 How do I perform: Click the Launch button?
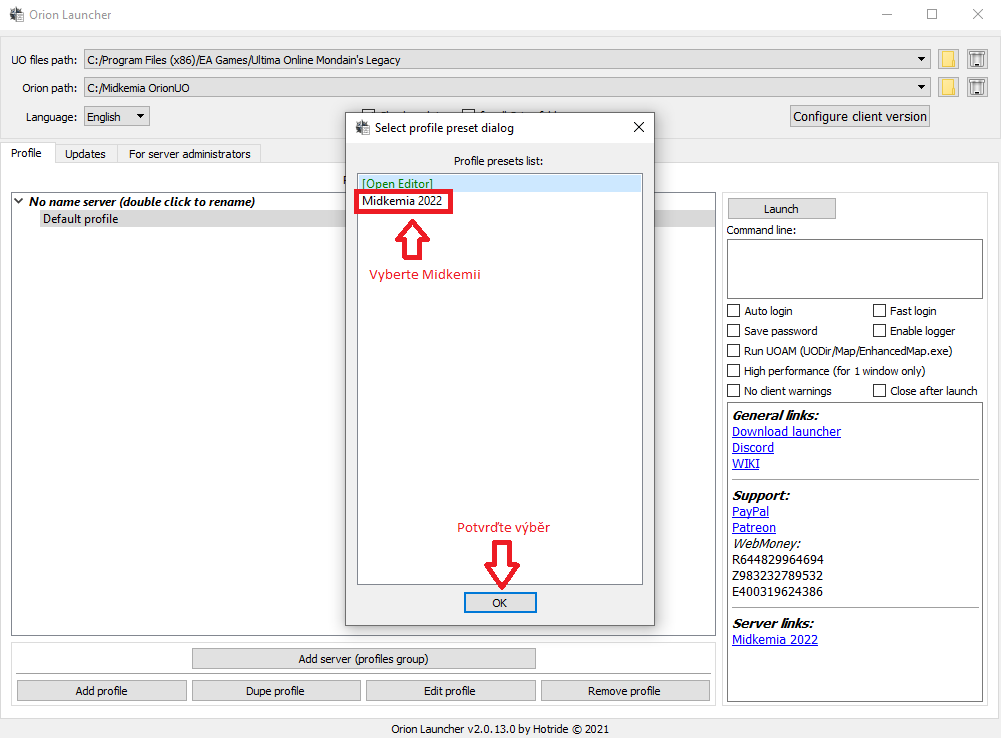pos(781,209)
